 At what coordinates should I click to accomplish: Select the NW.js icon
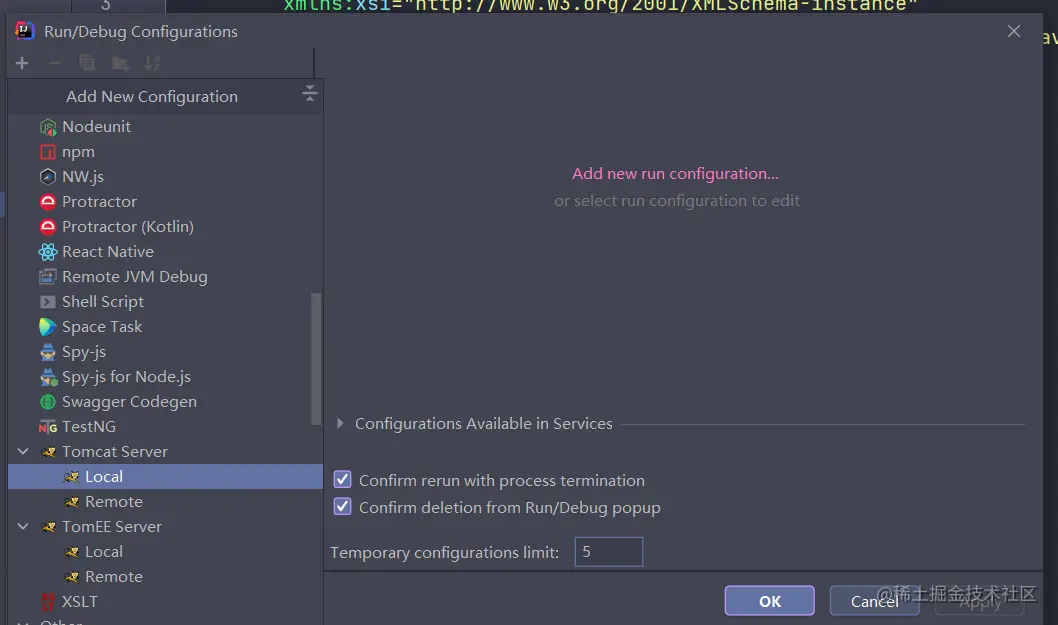(48, 177)
